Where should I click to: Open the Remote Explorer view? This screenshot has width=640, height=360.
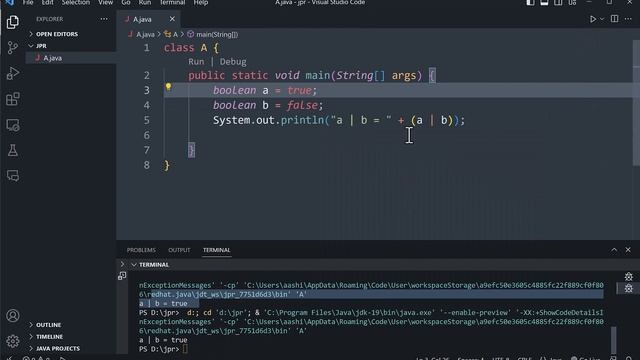tap(13, 125)
